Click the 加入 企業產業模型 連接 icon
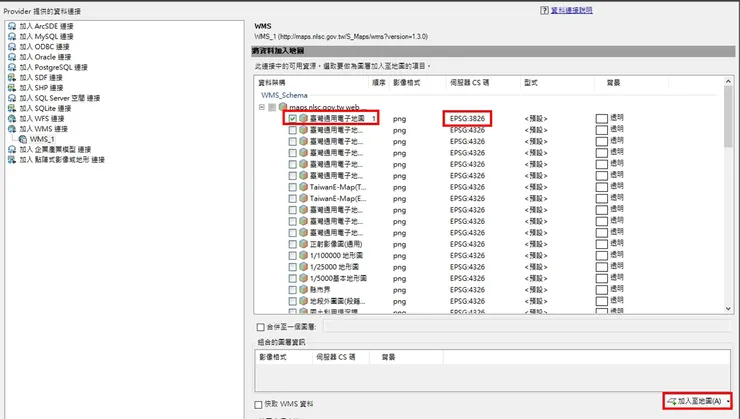 (12, 150)
